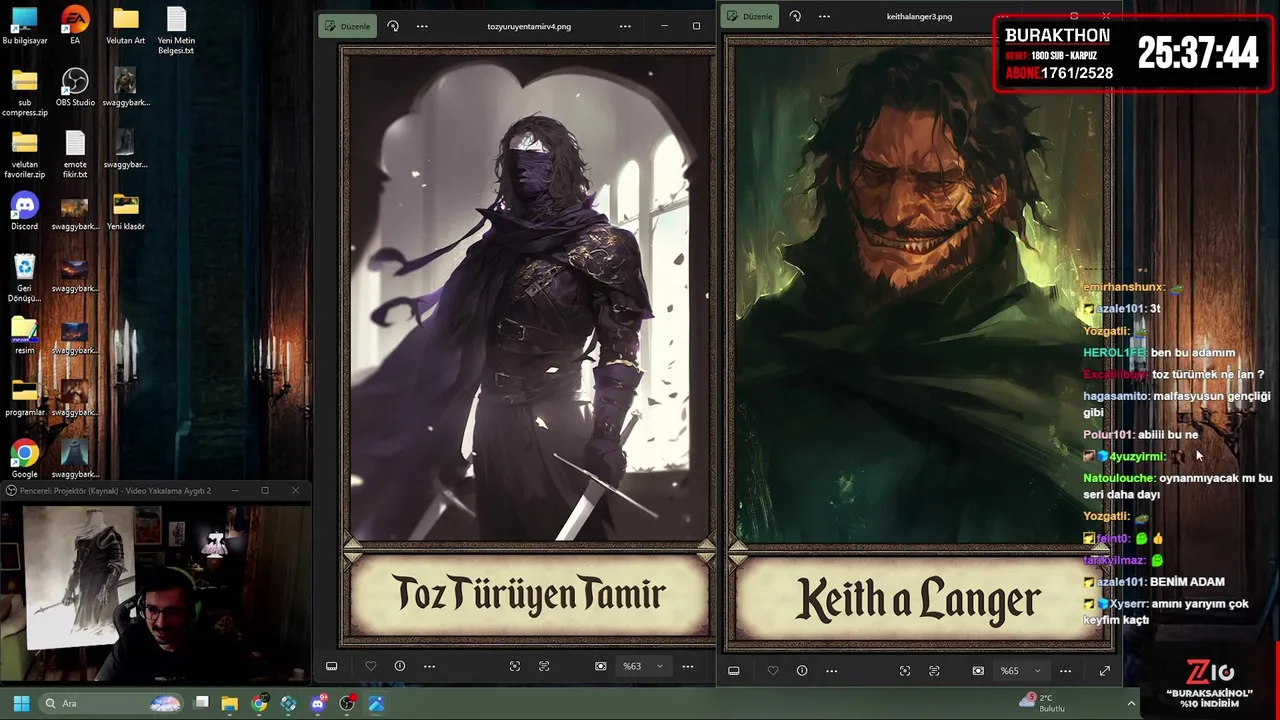The image size is (1280, 720).
Task: Open bottom-right ellipsis menu in tozyuruyentamir window
Action: point(687,666)
